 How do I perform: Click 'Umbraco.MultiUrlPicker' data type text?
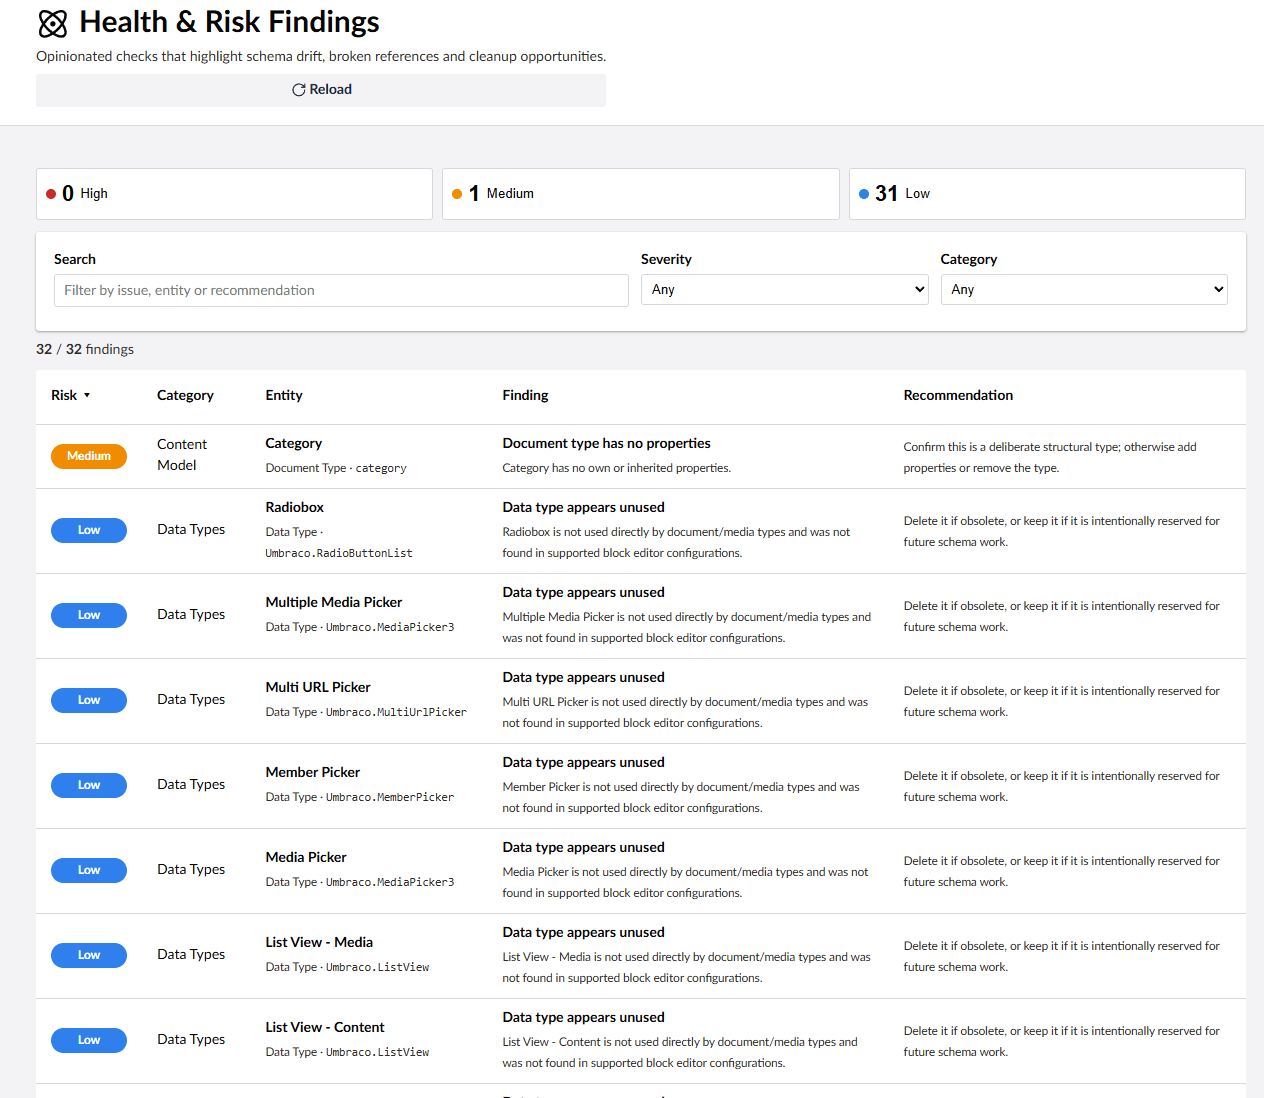pyautogui.click(x=396, y=713)
